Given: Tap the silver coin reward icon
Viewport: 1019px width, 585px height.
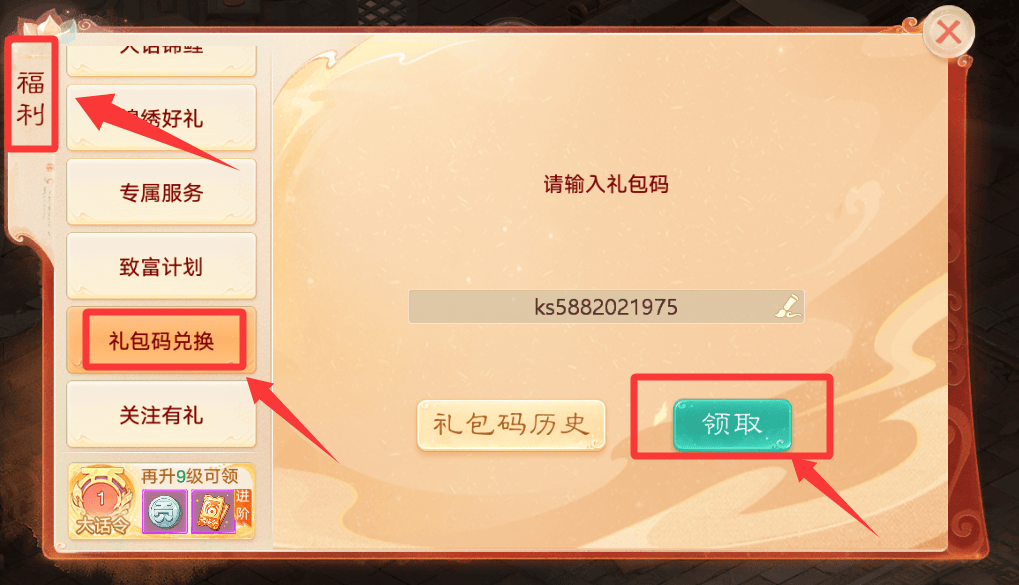Looking at the screenshot, I should point(165,512).
